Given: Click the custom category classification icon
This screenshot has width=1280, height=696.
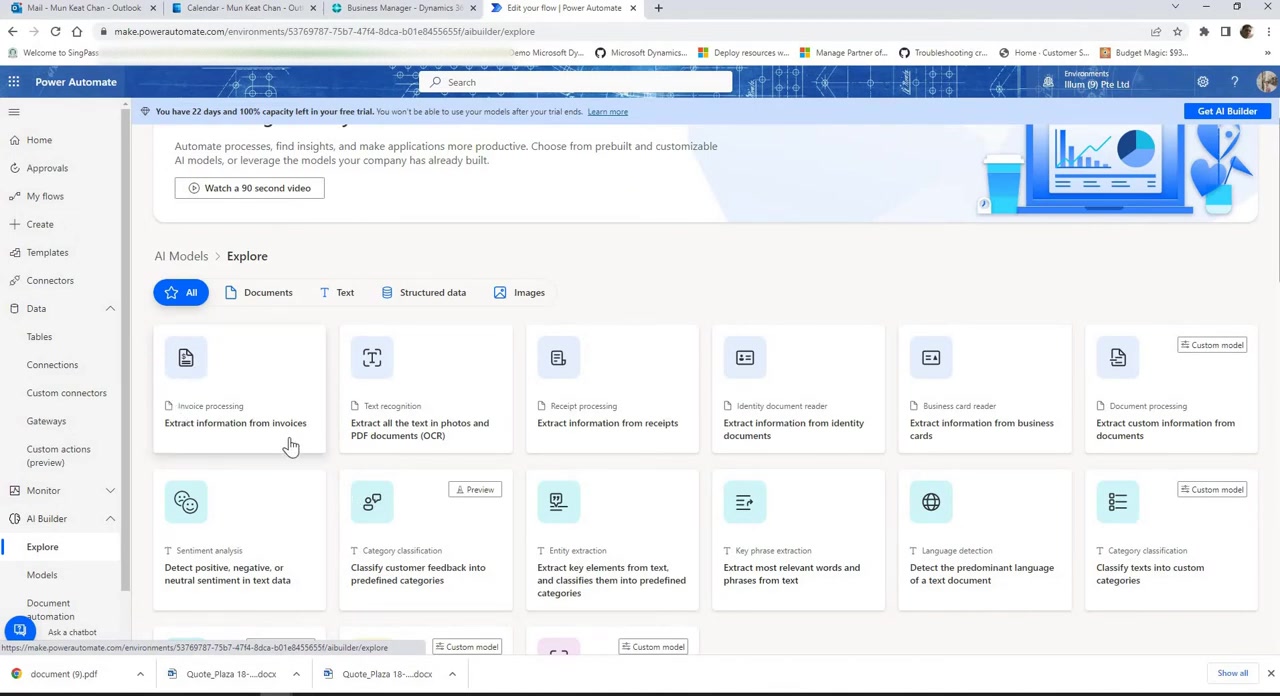Looking at the screenshot, I should point(1117,502).
